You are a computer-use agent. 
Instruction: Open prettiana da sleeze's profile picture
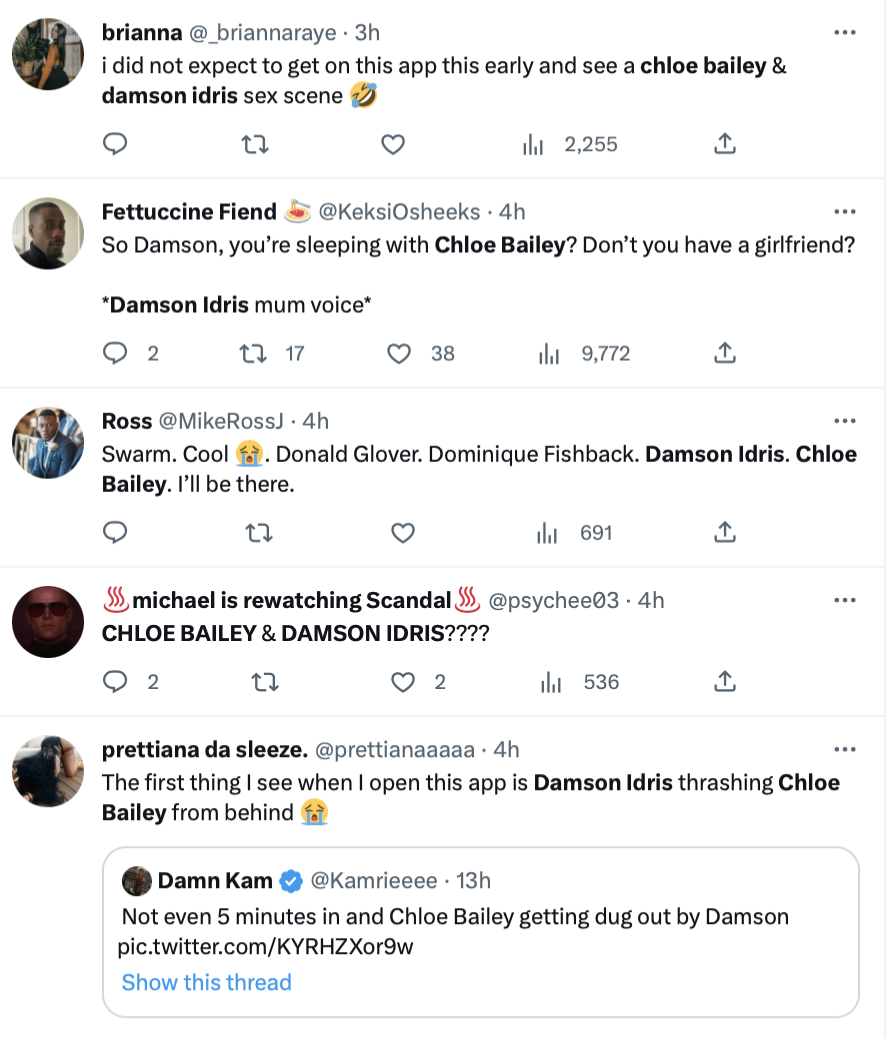tap(47, 771)
